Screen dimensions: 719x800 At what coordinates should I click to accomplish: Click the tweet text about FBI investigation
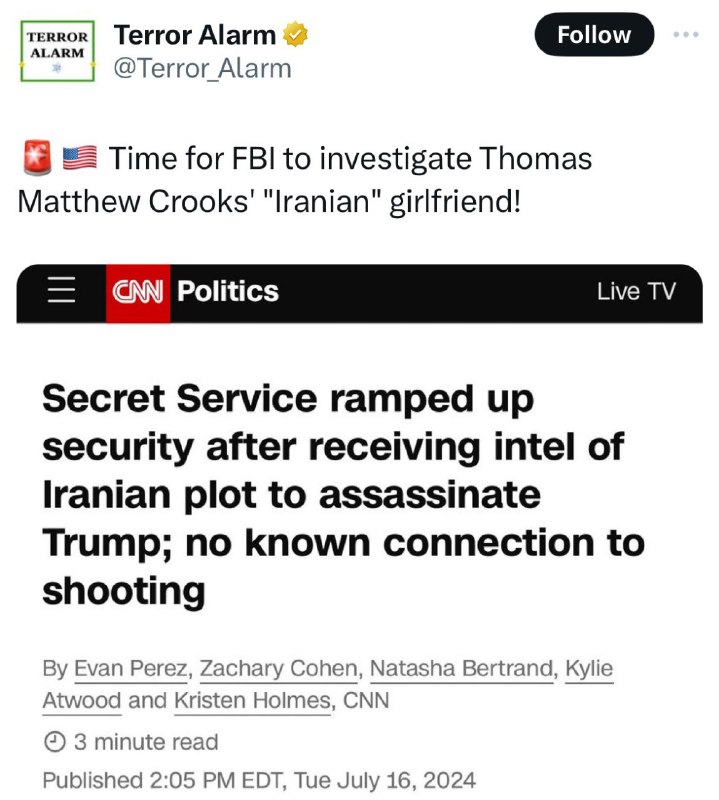pos(305,180)
